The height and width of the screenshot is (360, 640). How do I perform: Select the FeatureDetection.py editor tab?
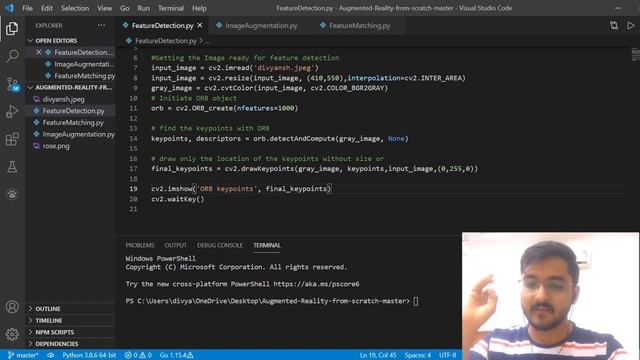point(162,25)
